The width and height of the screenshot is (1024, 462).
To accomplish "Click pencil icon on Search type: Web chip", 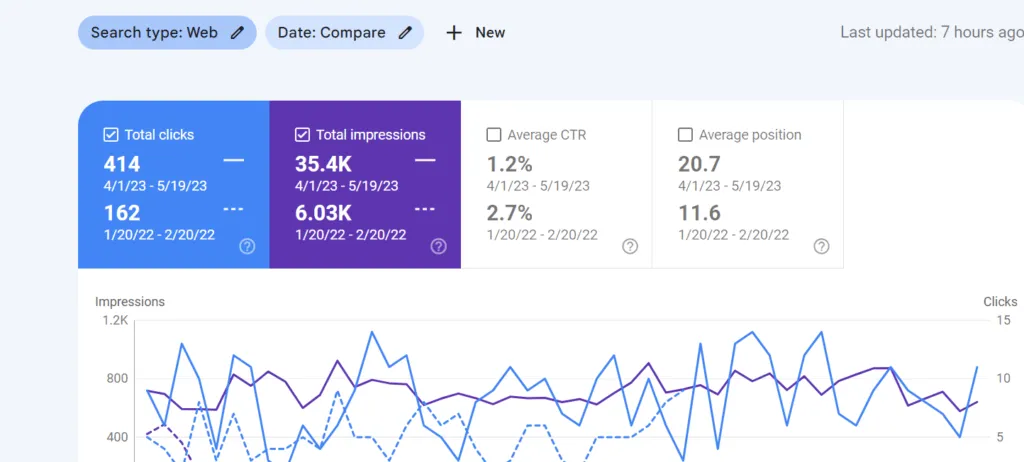I will [237, 33].
